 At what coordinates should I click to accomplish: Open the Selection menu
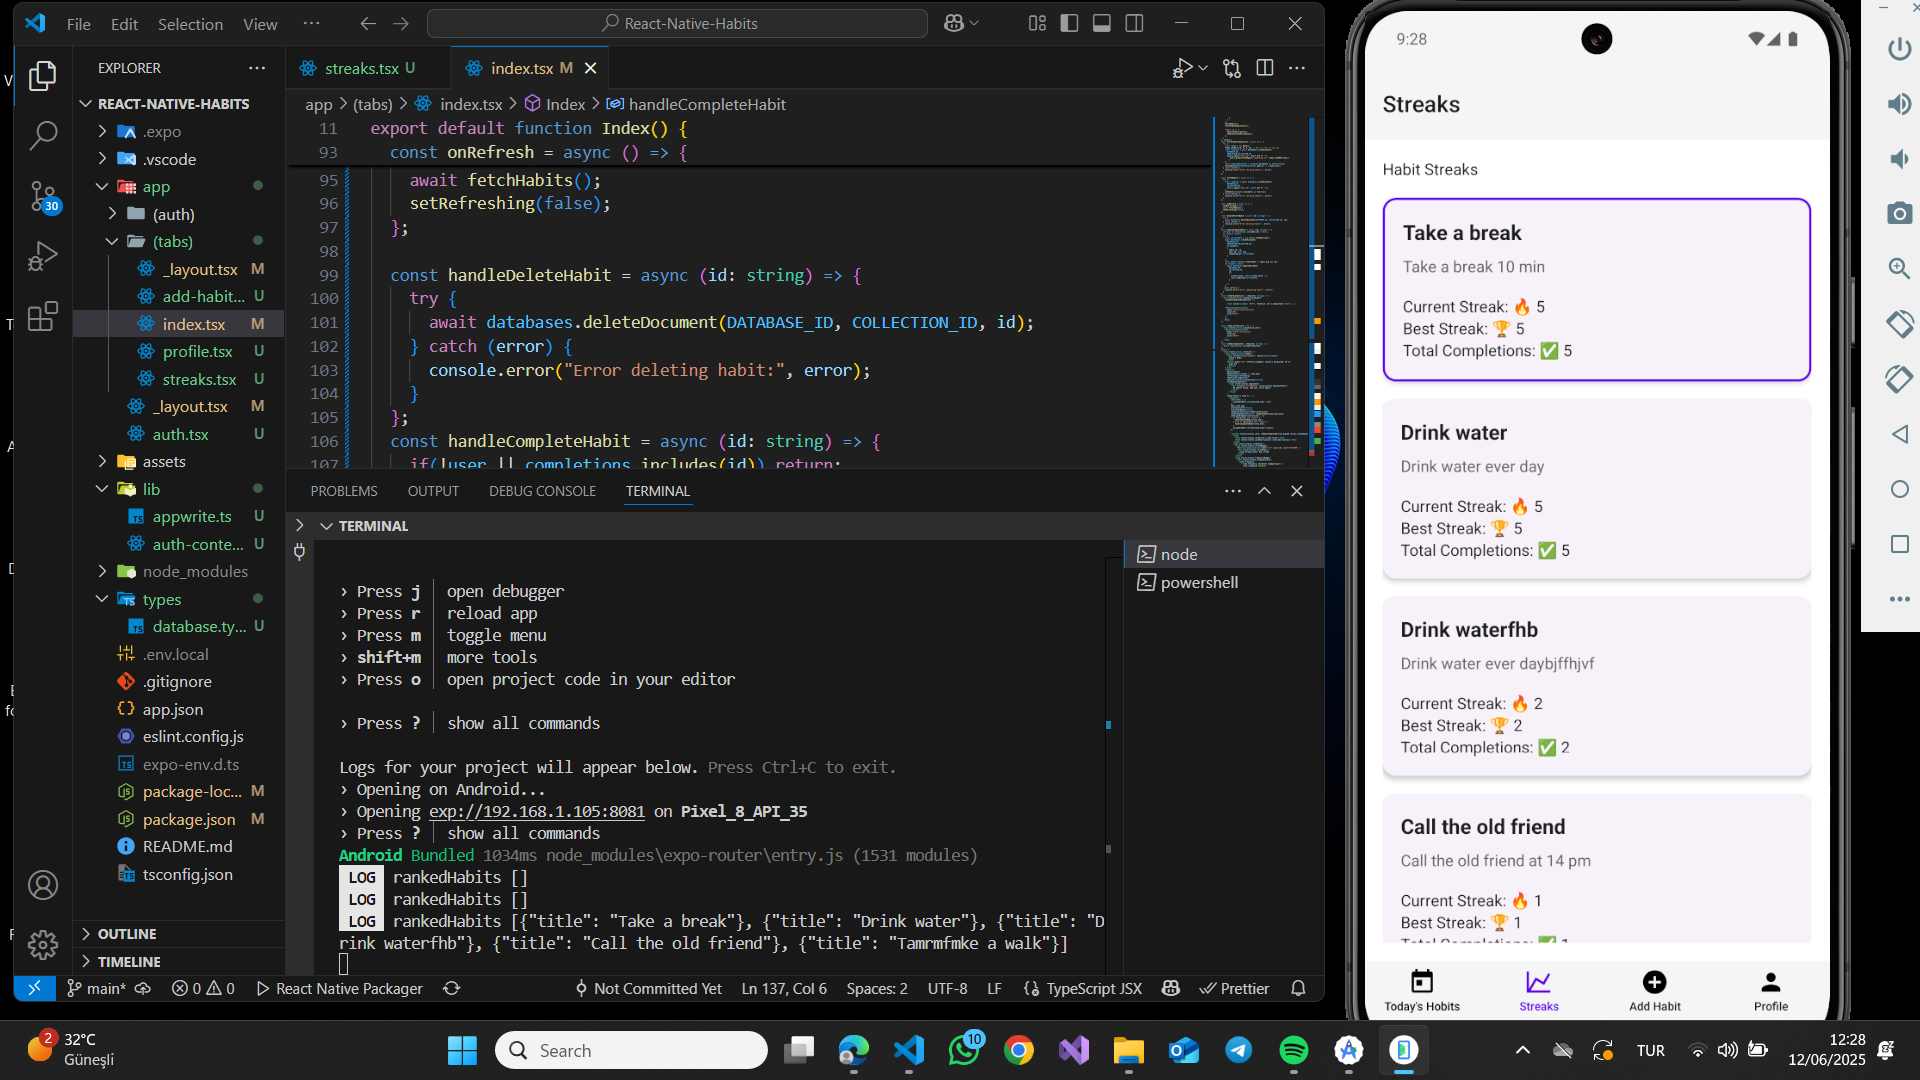(190, 24)
